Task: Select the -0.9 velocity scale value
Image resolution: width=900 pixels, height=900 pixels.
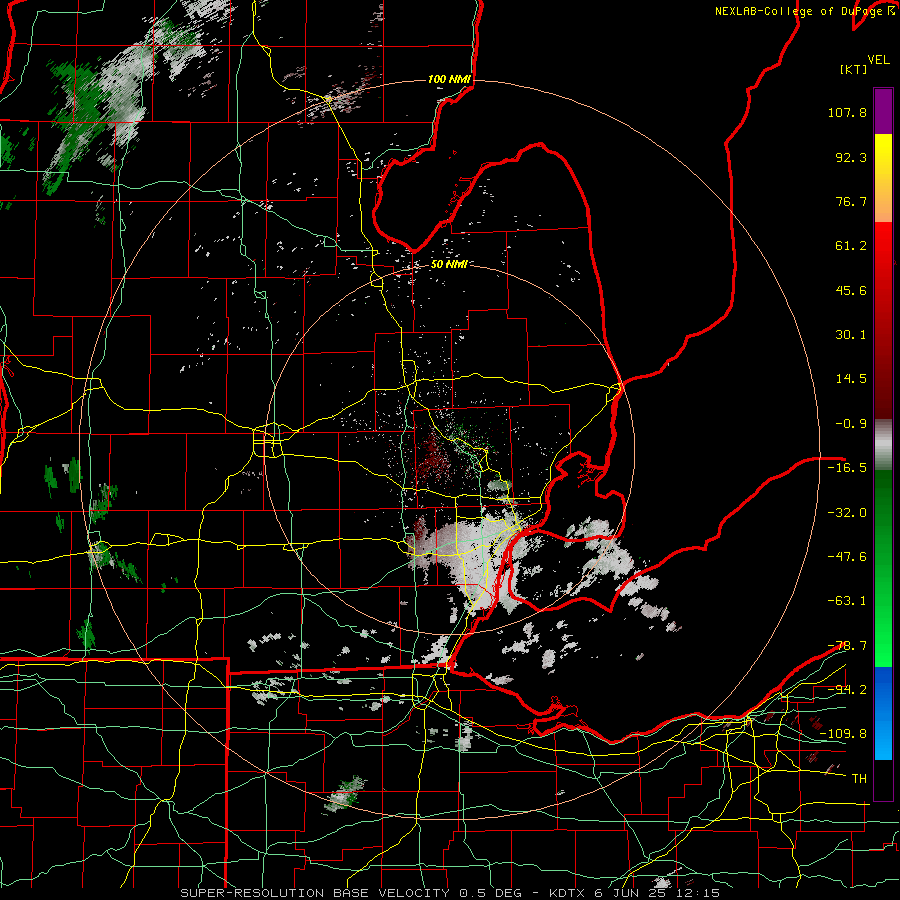Action: [x=851, y=424]
